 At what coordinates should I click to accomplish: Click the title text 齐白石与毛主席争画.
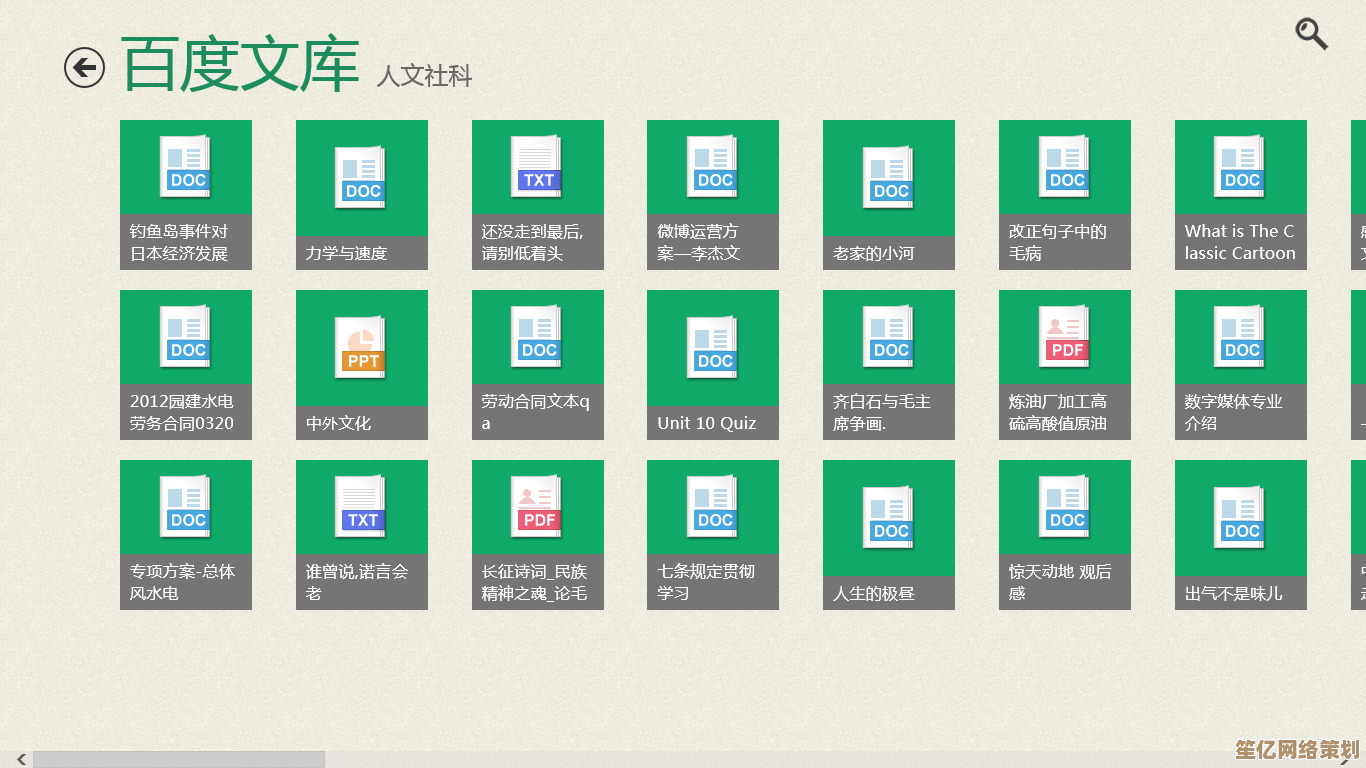(x=882, y=412)
